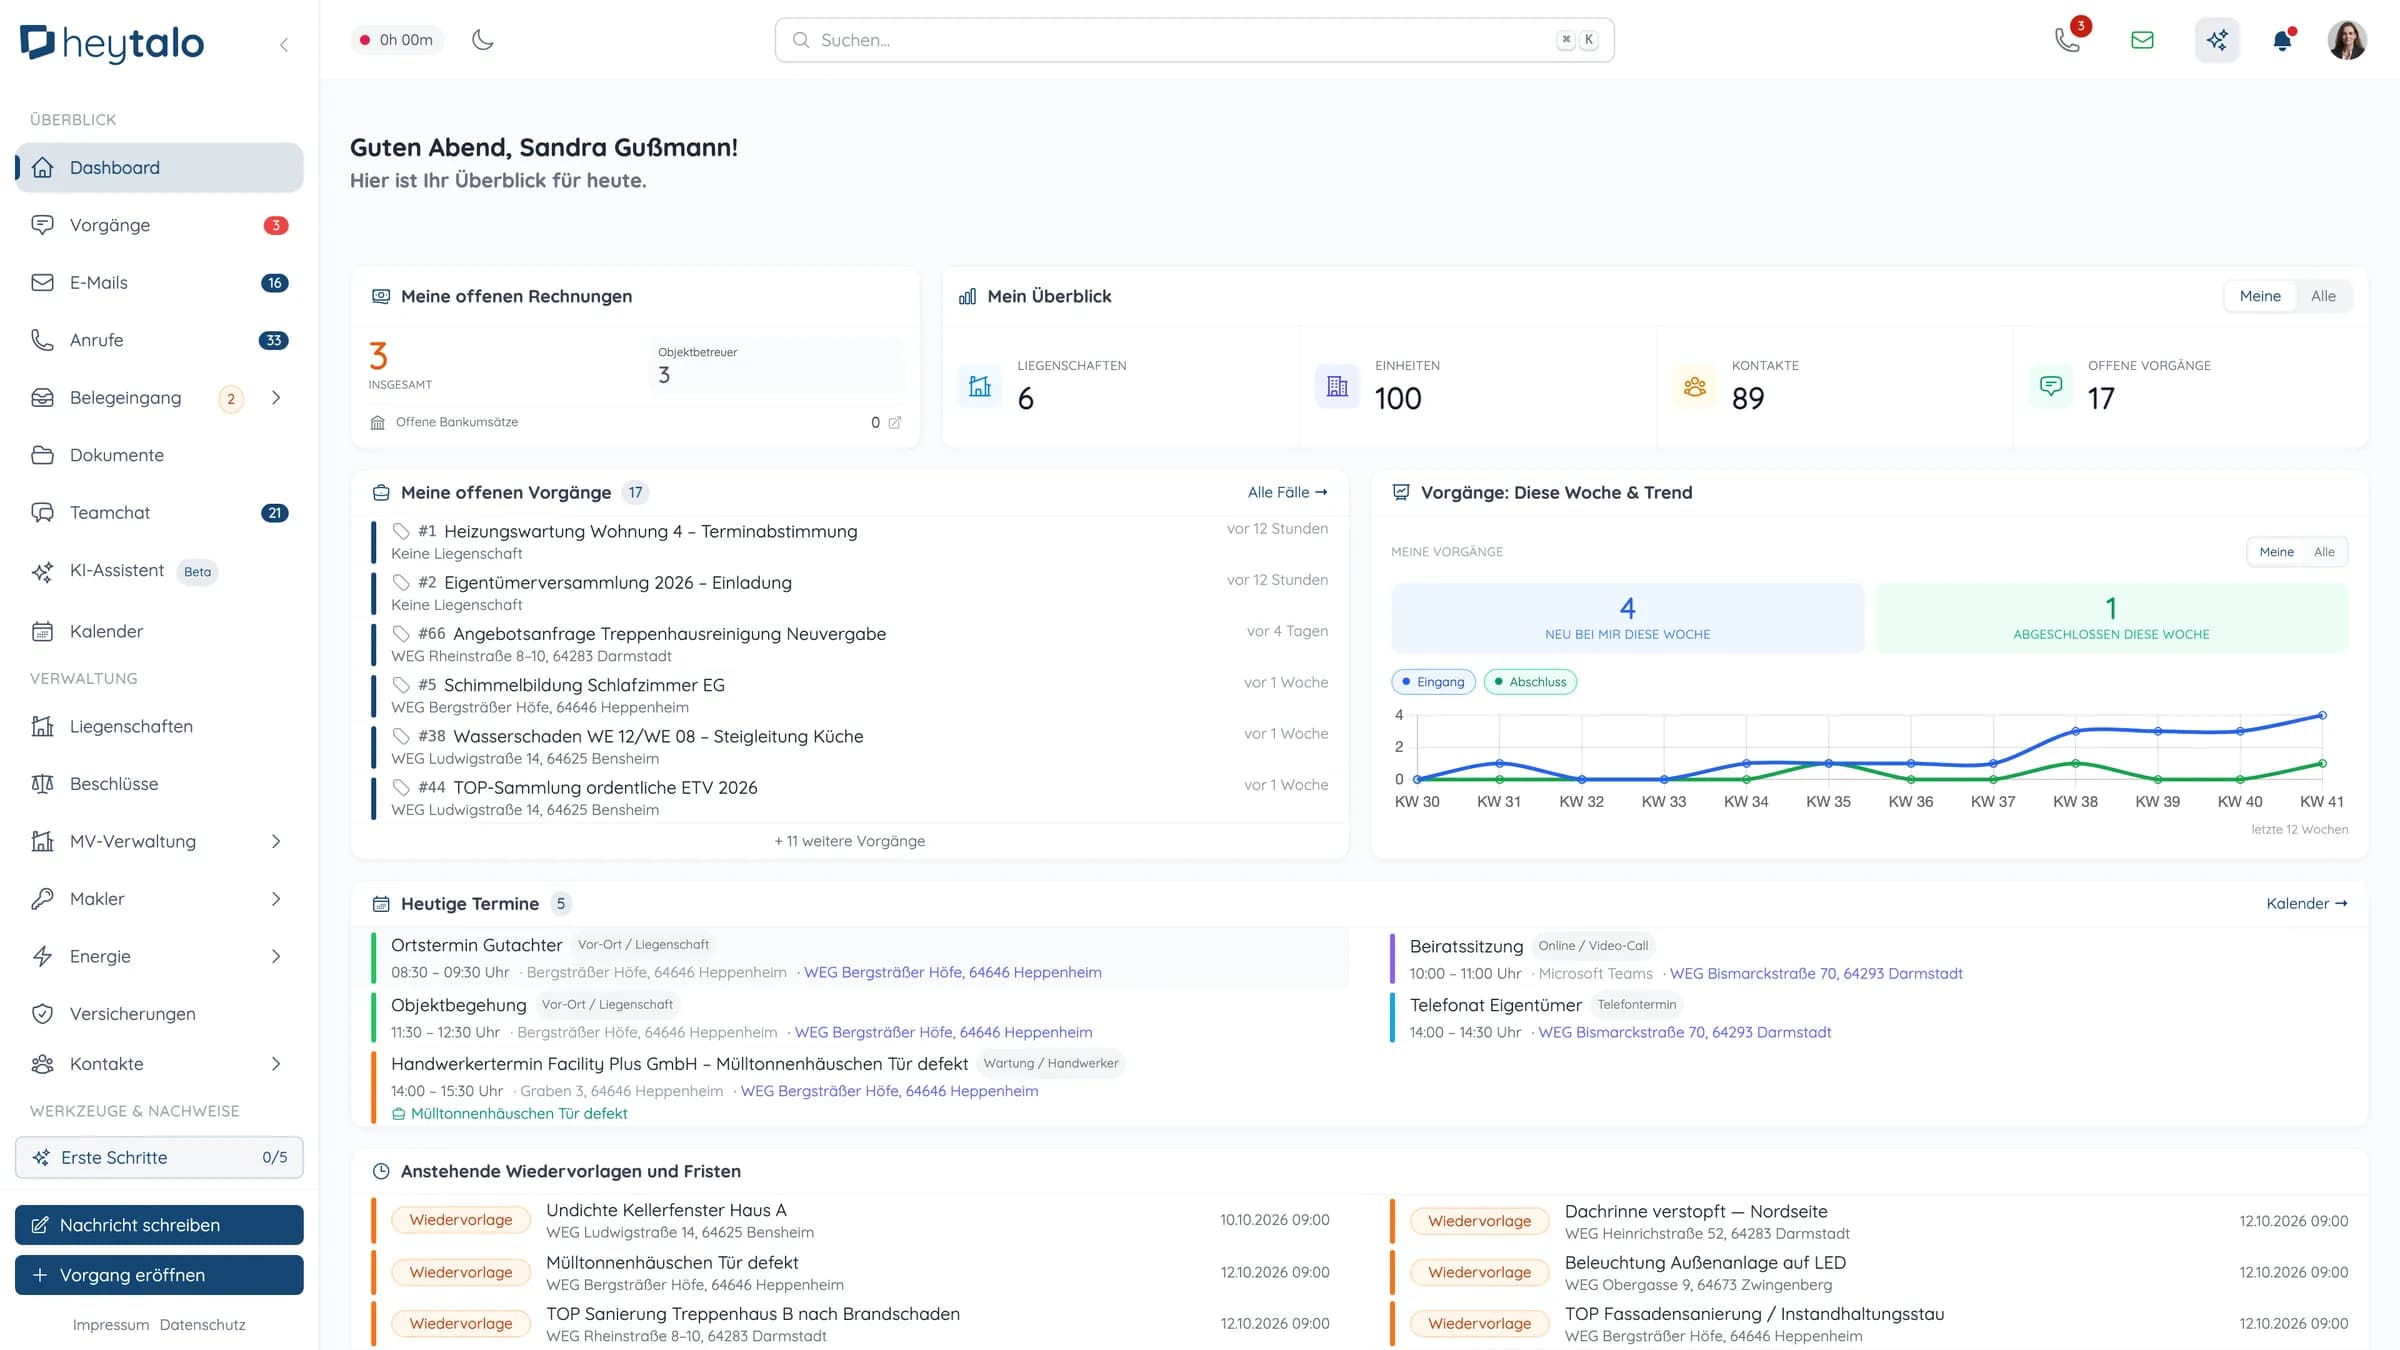This screenshot has height=1350, width=2400.
Task: Click tag icon of case #38 Wasserschaden
Action: (401, 736)
